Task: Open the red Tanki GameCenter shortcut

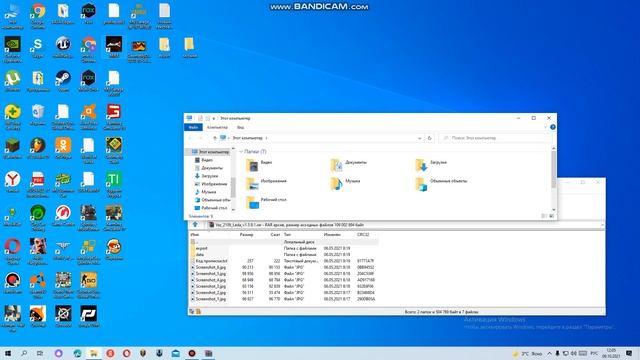Action: 63,216
